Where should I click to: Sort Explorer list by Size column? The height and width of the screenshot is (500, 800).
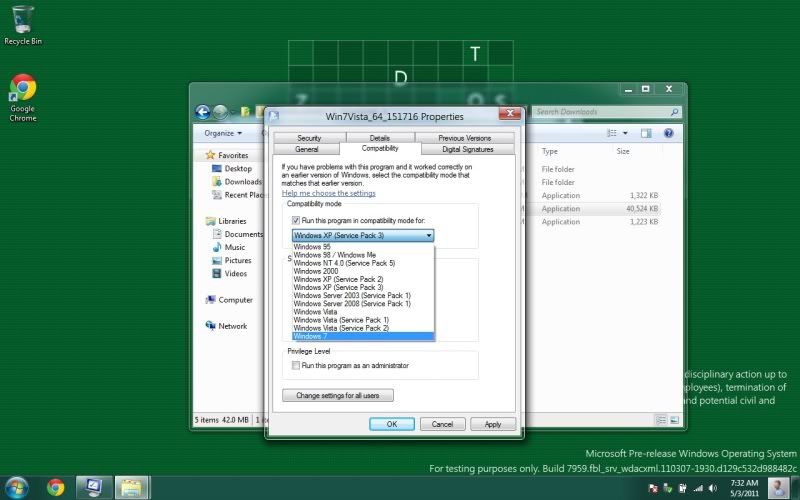pyautogui.click(x=623, y=152)
